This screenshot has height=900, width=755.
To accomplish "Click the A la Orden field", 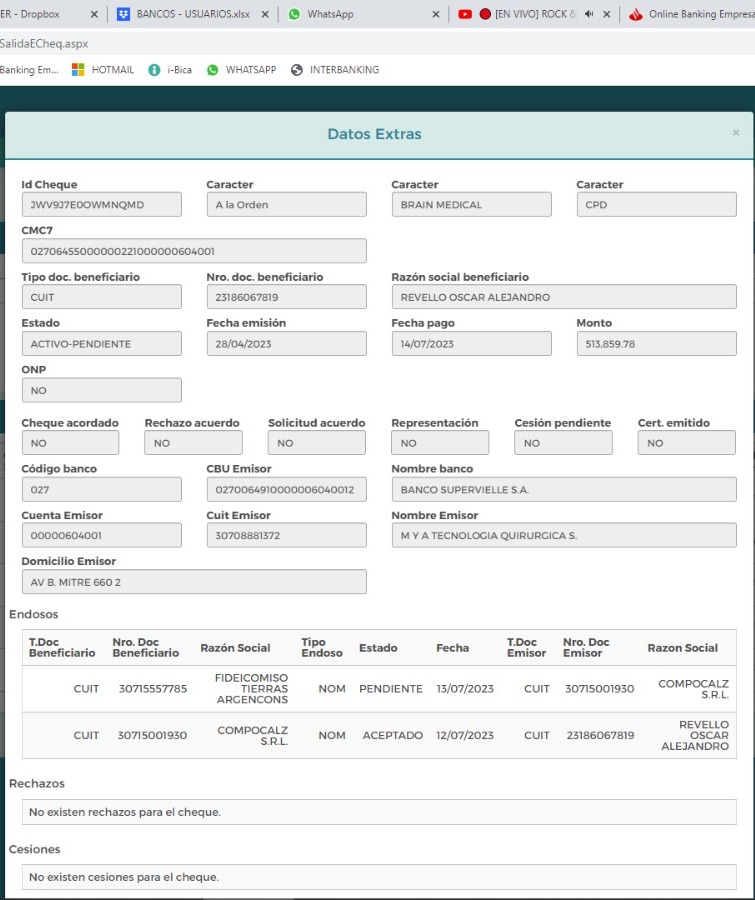I will coord(286,205).
